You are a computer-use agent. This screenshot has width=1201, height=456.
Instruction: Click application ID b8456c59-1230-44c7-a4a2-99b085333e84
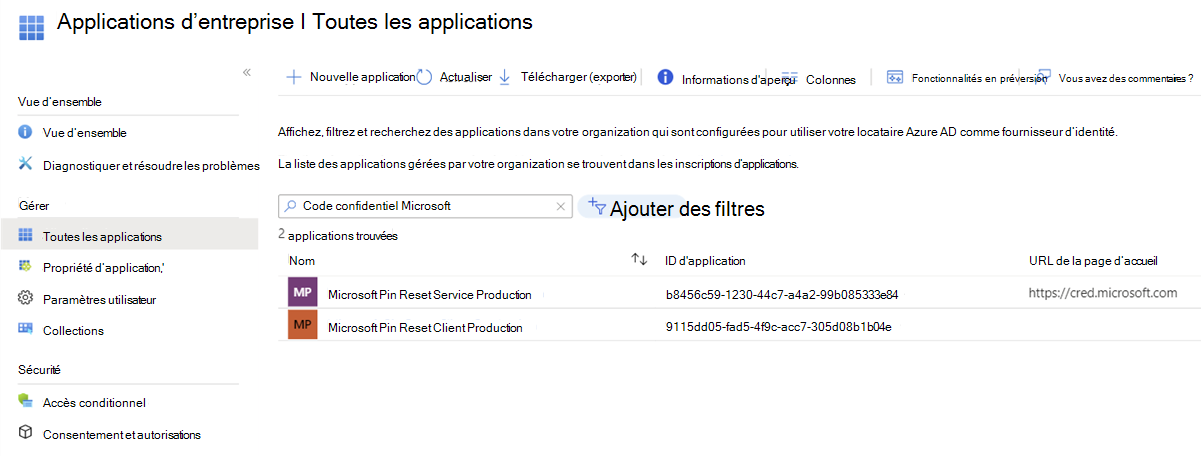tap(782, 295)
